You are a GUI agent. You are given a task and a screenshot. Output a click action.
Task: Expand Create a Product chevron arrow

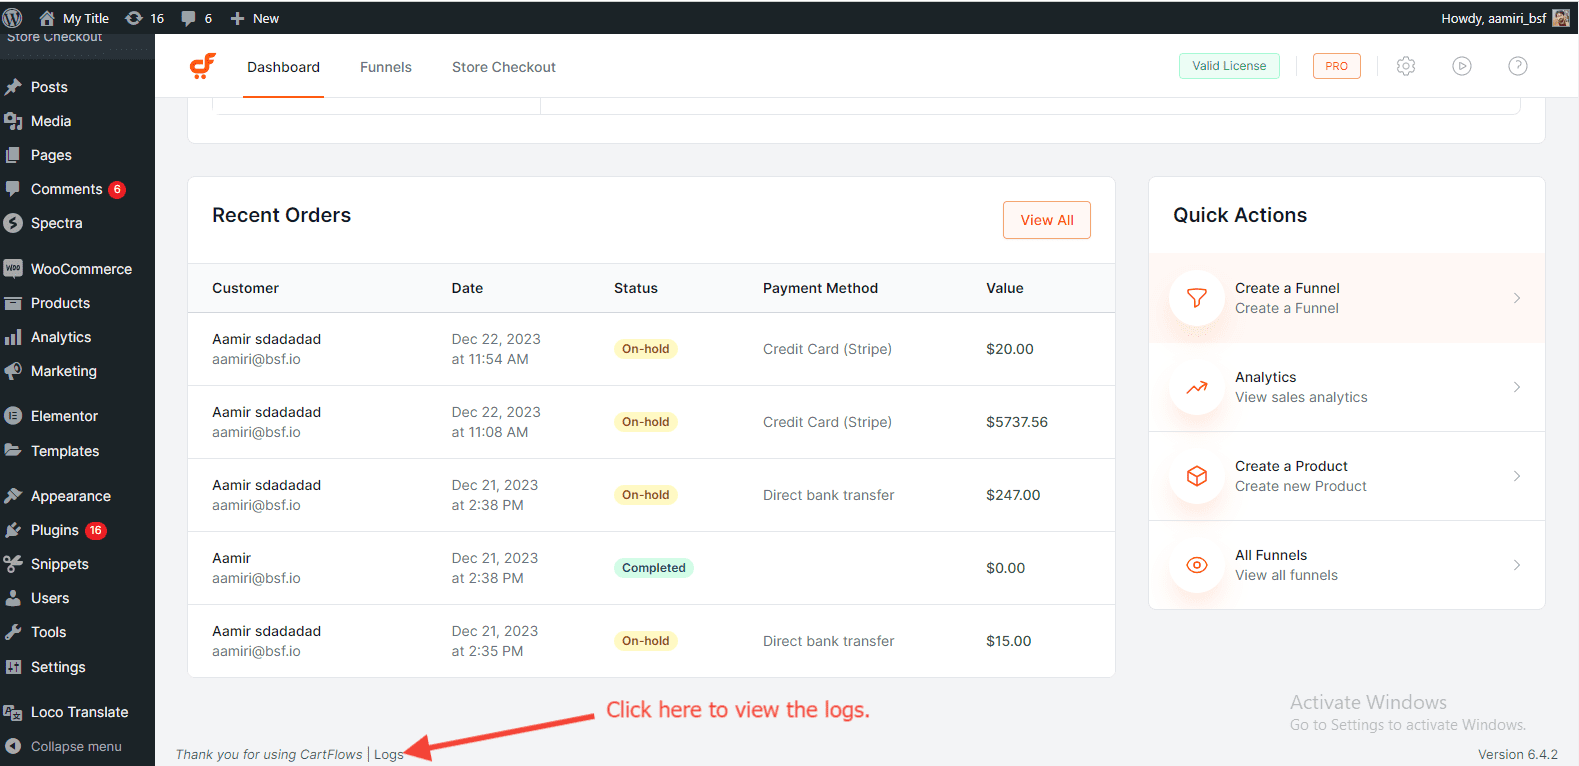coord(1517,476)
